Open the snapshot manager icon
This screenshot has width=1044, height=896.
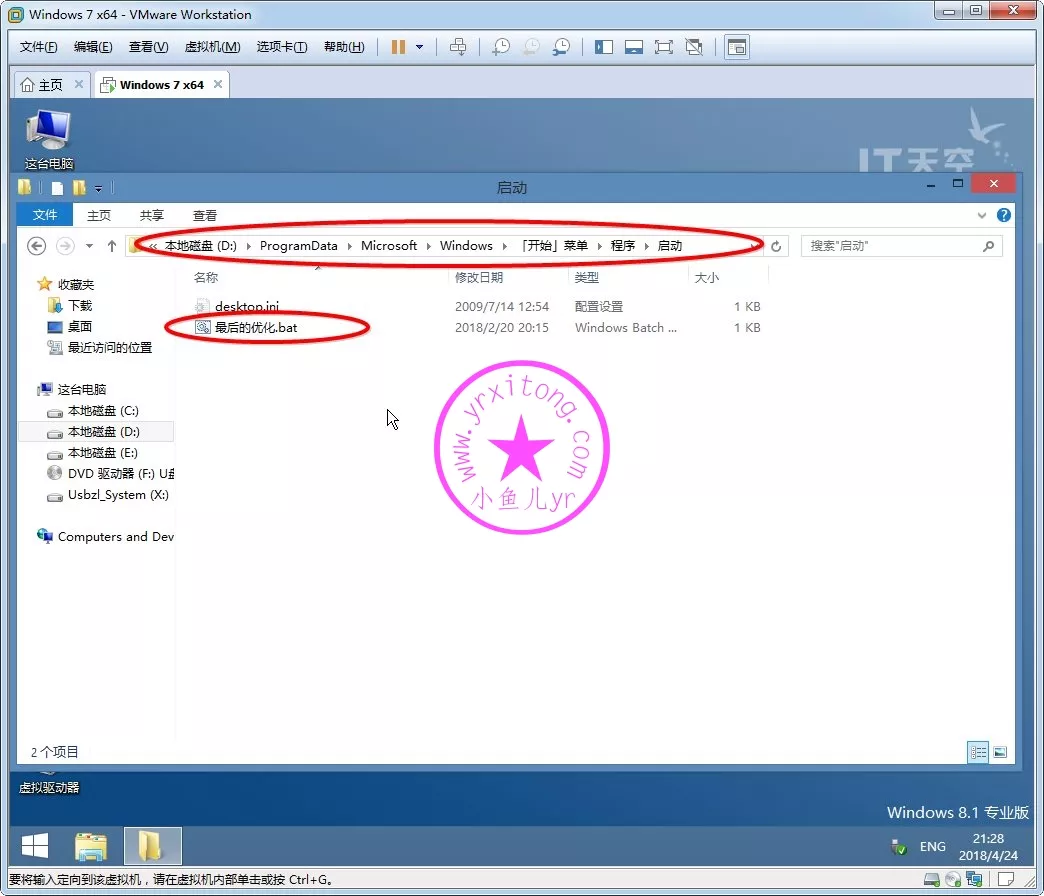click(x=562, y=47)
